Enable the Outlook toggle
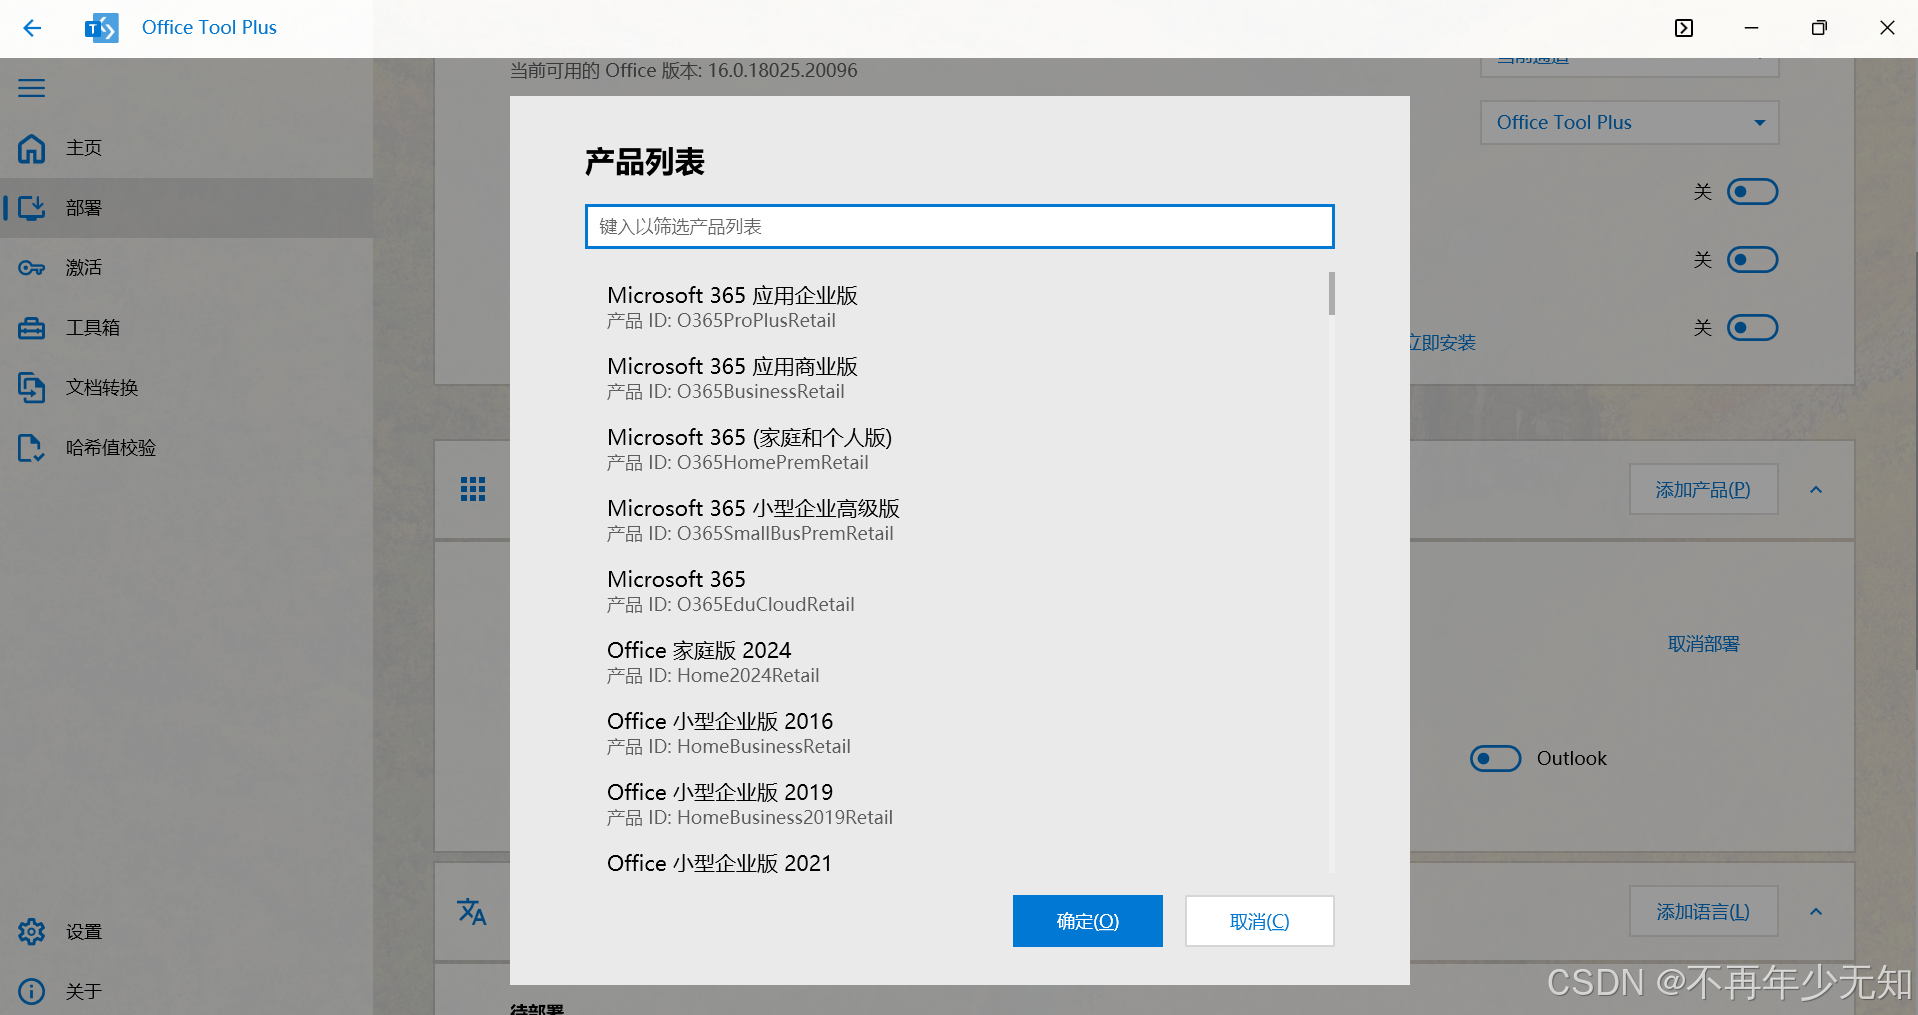1918x1015 pixels. click(1496, 758)
